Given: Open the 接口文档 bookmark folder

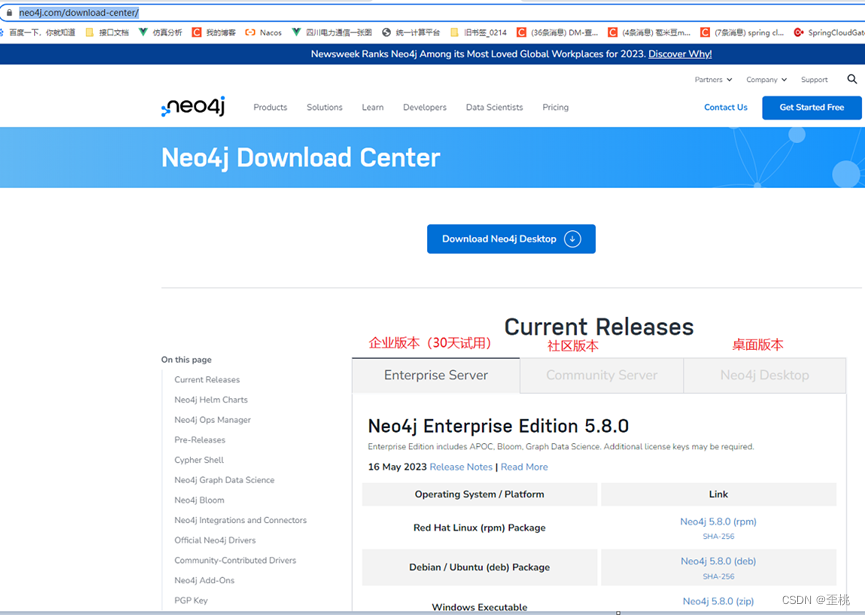Looking at the screenshot, I should (108, 33).
